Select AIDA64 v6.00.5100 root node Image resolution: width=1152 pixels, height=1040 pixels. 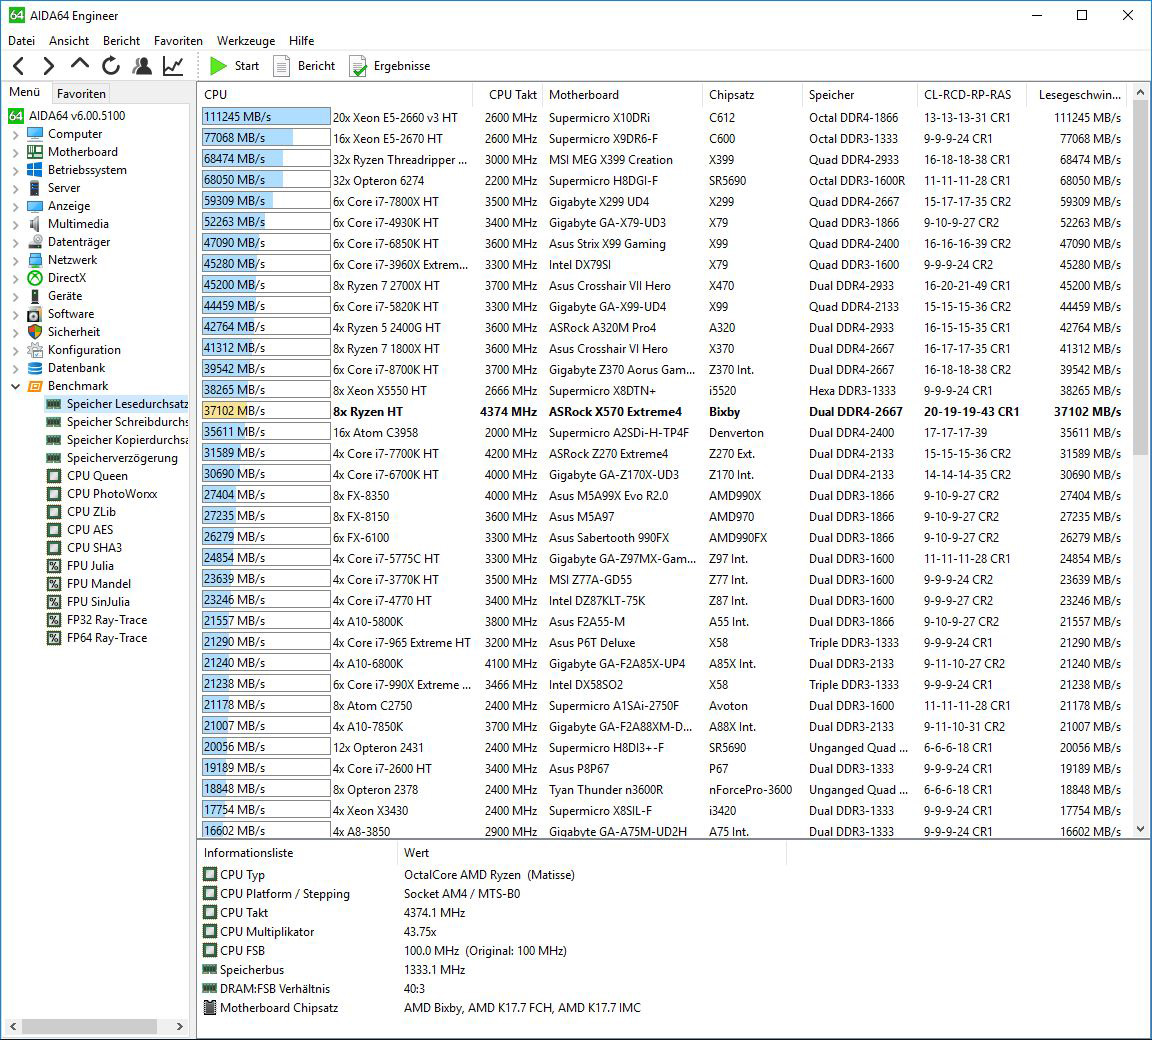[76, 116]
